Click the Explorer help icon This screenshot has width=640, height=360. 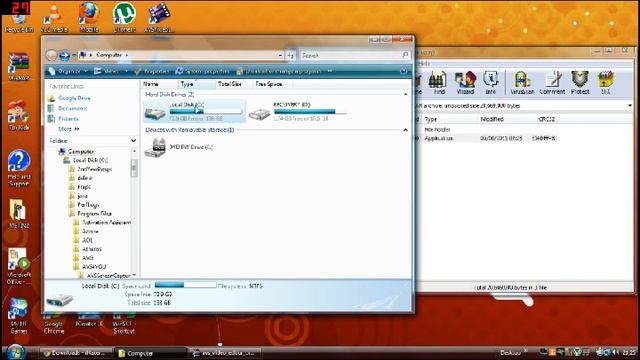point(403,71)
